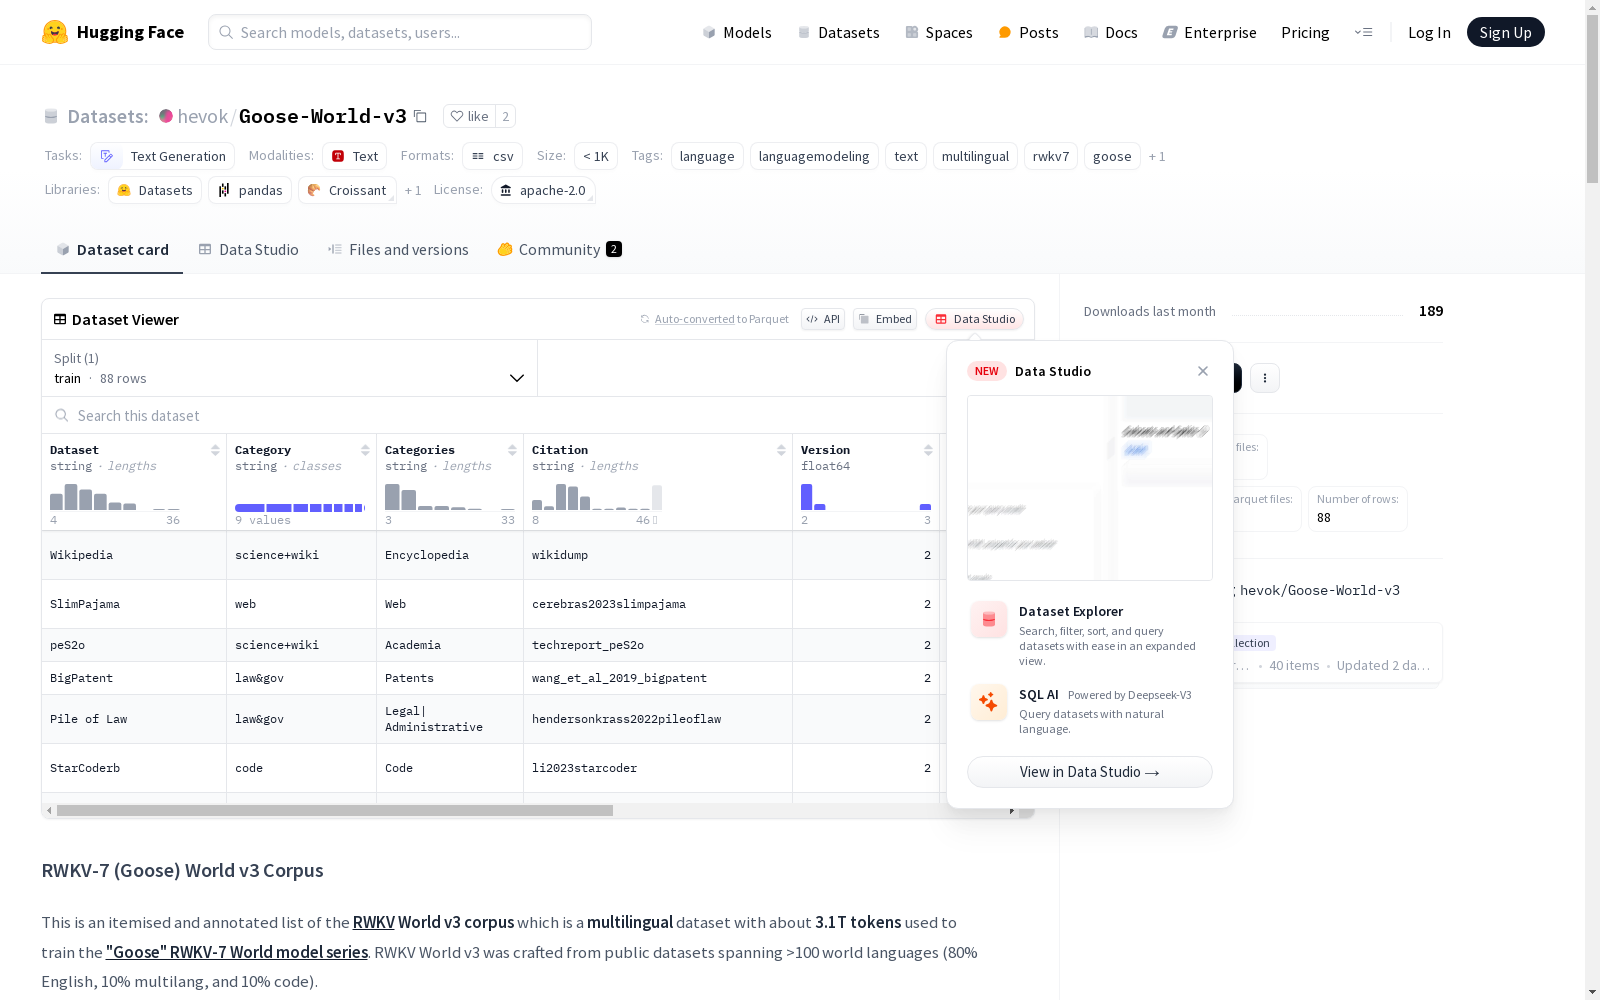
Task: Open Spaces in the top navigation
Action: [x=939, y=32]
